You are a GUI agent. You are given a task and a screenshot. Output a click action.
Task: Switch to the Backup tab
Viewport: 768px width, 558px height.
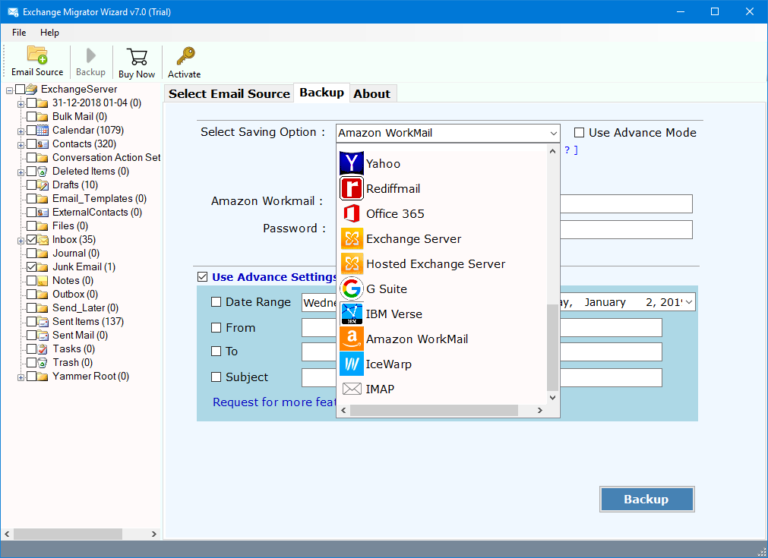pos(321,93)
